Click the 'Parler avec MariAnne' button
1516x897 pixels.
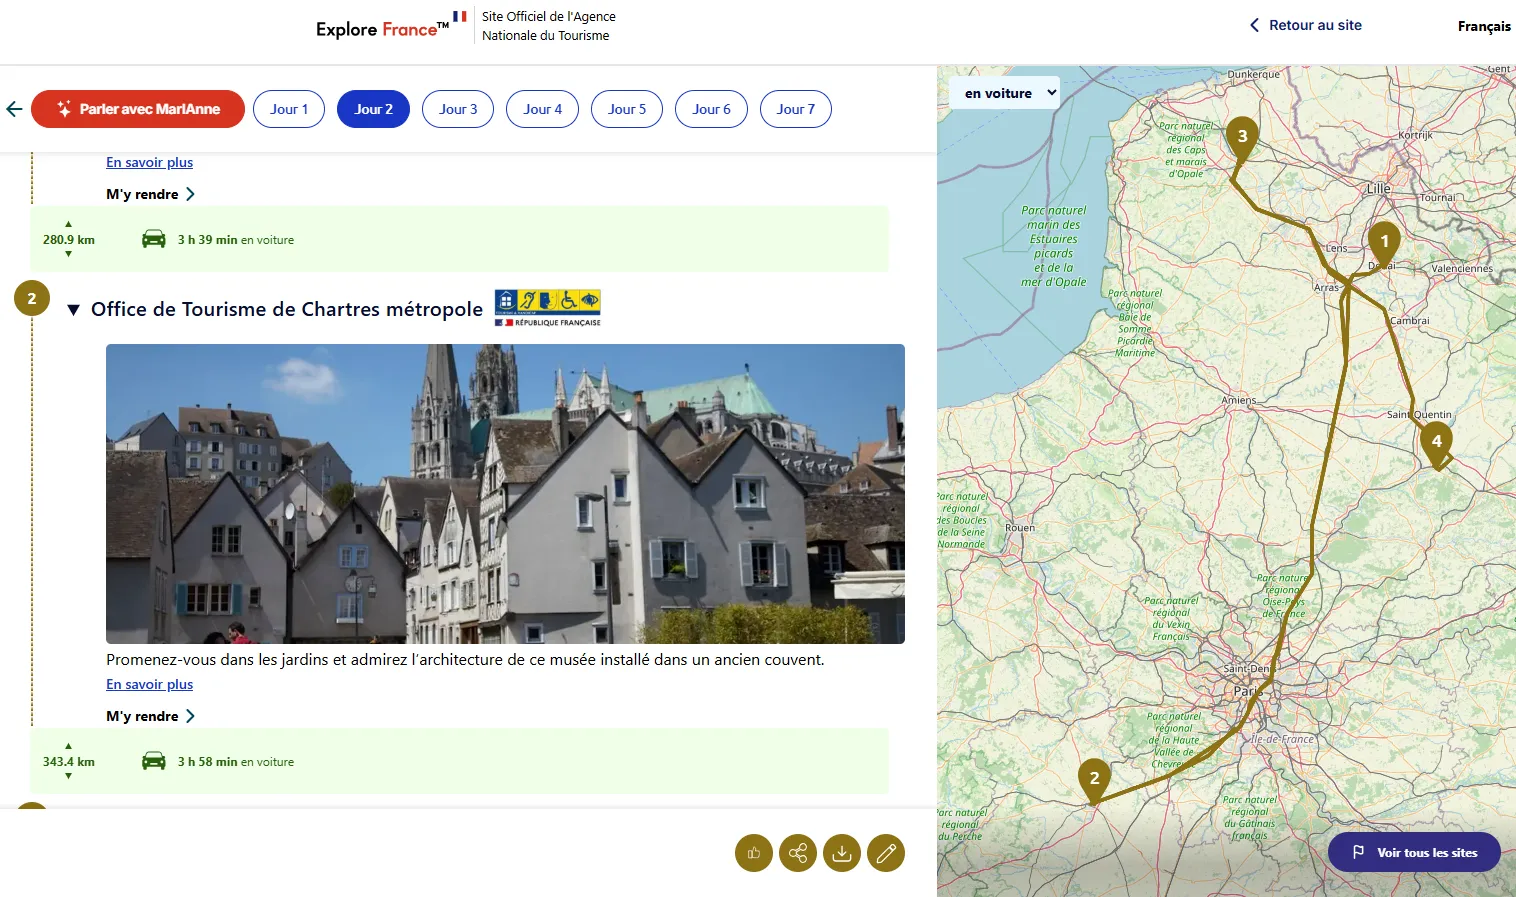click(138, 109)
